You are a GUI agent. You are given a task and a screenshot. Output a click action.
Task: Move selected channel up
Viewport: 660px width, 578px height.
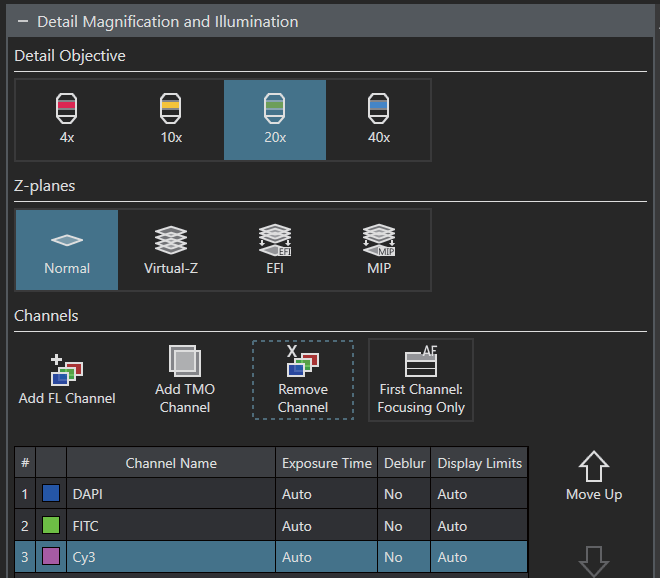[594, 476]
